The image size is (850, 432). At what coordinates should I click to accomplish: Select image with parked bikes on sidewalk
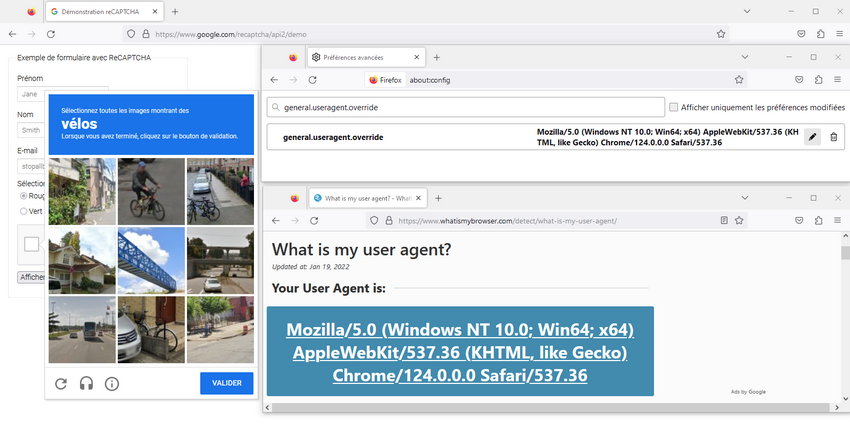tap(220, 191)
